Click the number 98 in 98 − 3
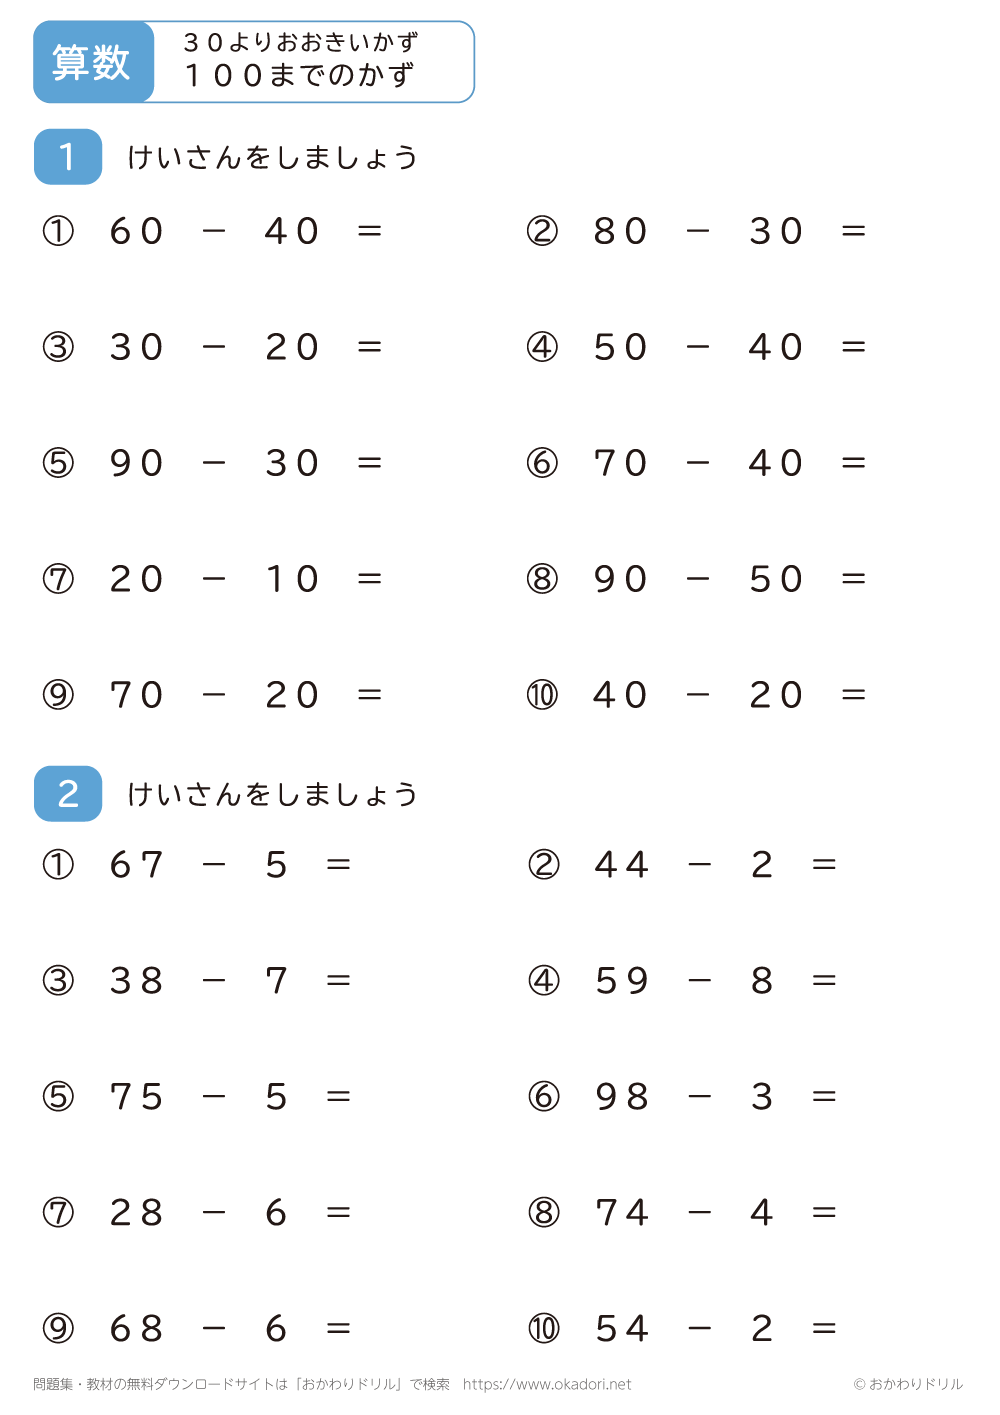The height and width of the screenshot is (1415, 1000). pyautogui.click(x=622, y=1097)
